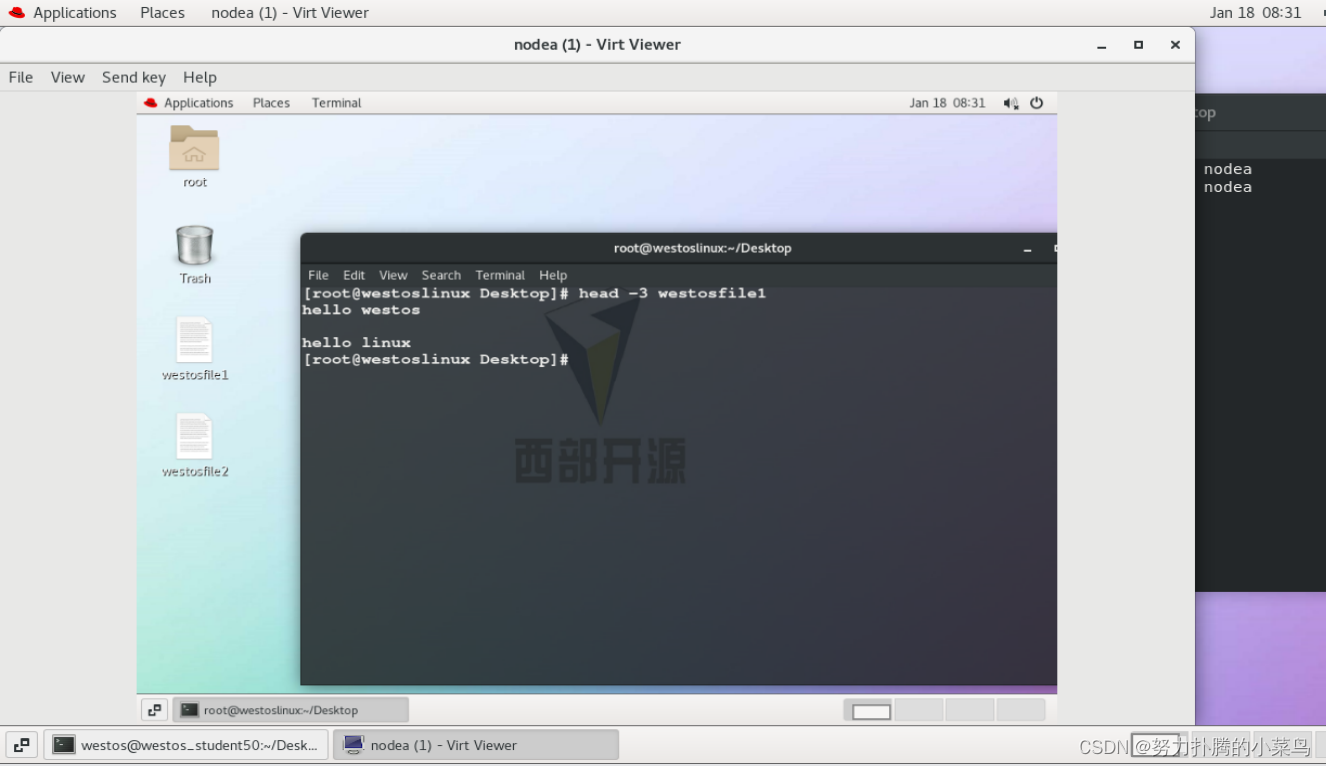Click 'hello linux' output line
Image resolution: width=1326 pixels, height=766 pixels.
click(356, 343)
